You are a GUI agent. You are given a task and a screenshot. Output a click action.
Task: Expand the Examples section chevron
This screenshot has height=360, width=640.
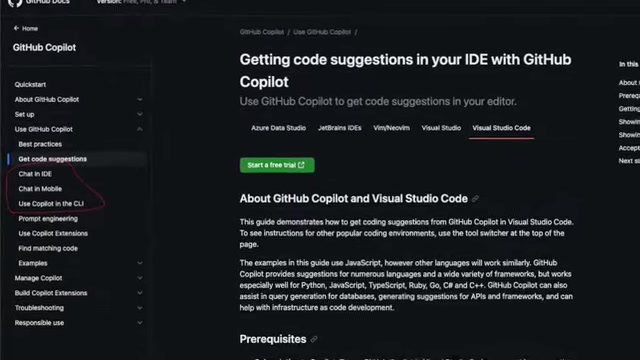[x=140, y=263]
